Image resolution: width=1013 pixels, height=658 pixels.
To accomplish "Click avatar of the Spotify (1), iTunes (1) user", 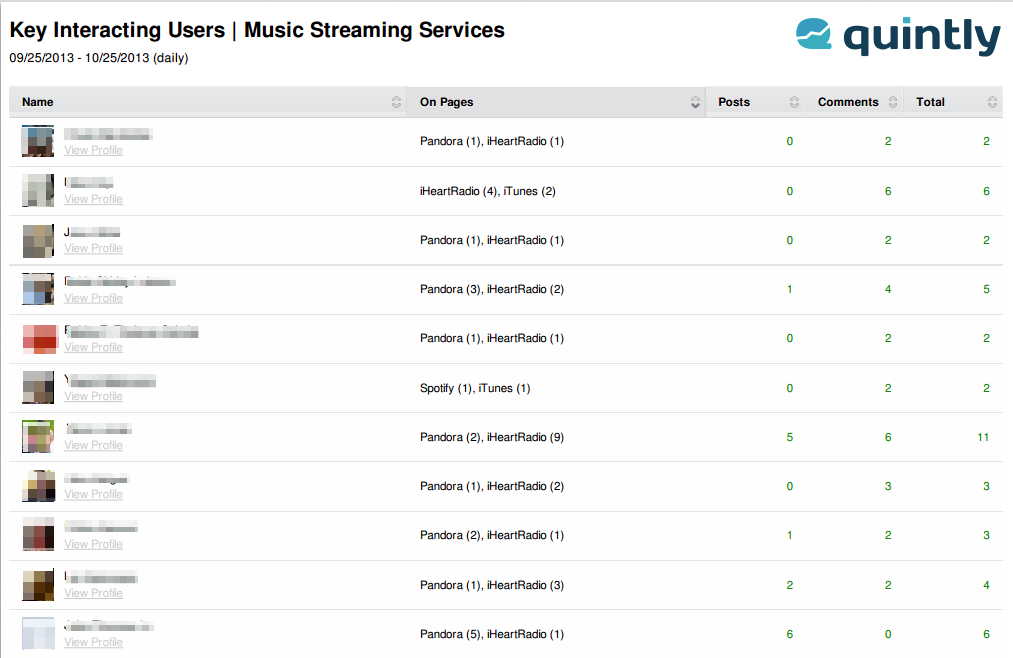I will point(38,387).
